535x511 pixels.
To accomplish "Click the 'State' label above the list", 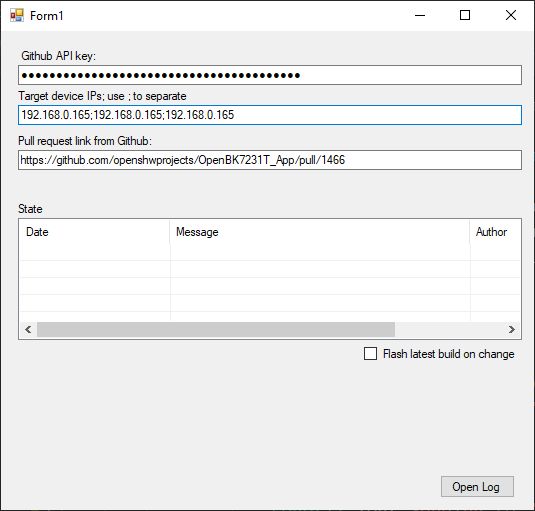I will (x=30, y=209).
